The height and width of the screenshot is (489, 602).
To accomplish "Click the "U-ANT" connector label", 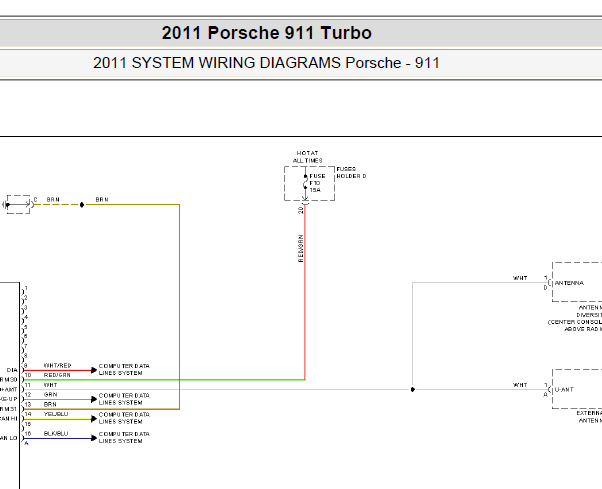I will (564, 390).
